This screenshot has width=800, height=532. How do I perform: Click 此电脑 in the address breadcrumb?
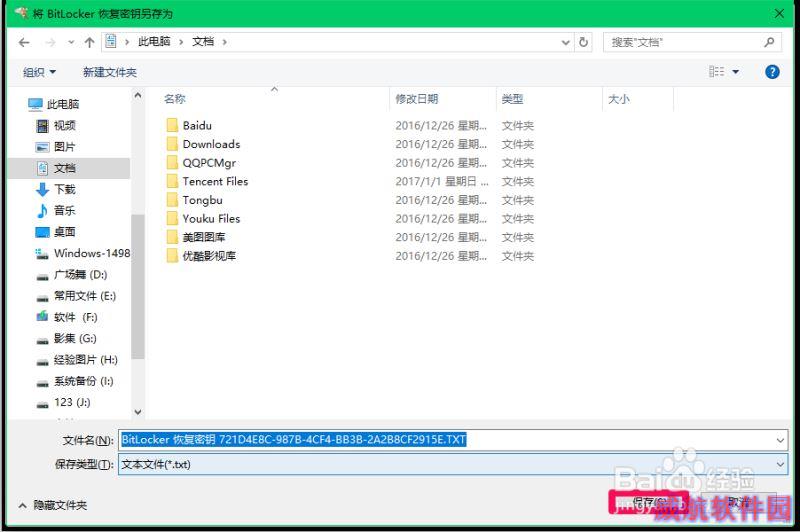click(154, 42)
